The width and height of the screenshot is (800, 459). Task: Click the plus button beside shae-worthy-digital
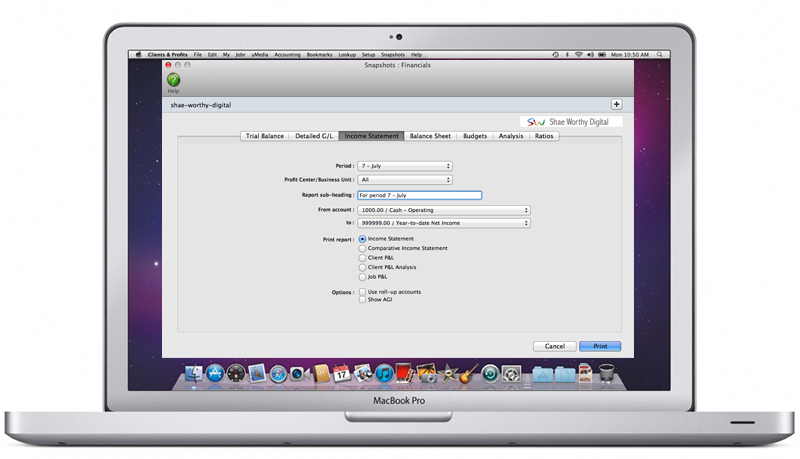click(x=616, y=104)
